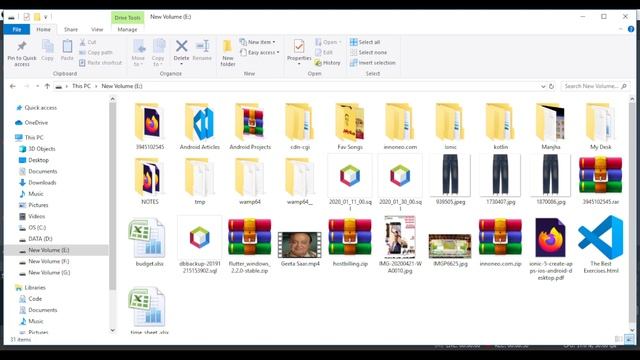Click Select none in the ribbon
This screenshot has width=640, height=360.
tap(369, 52)
